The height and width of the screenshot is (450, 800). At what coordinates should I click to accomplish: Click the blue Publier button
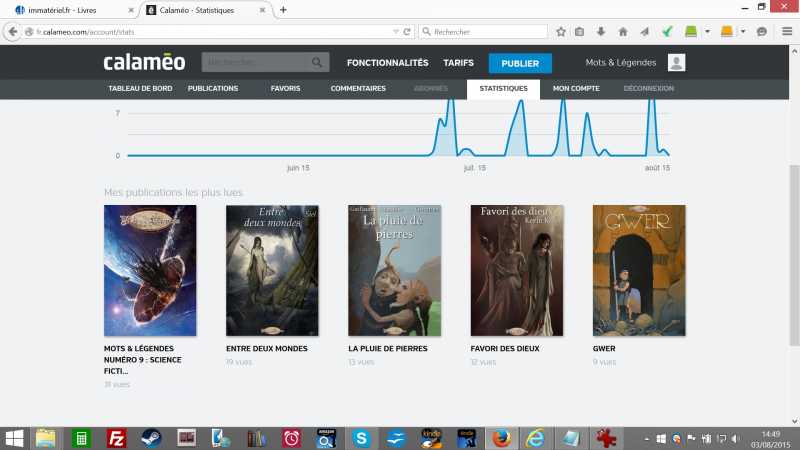click(x=520, y=63)
